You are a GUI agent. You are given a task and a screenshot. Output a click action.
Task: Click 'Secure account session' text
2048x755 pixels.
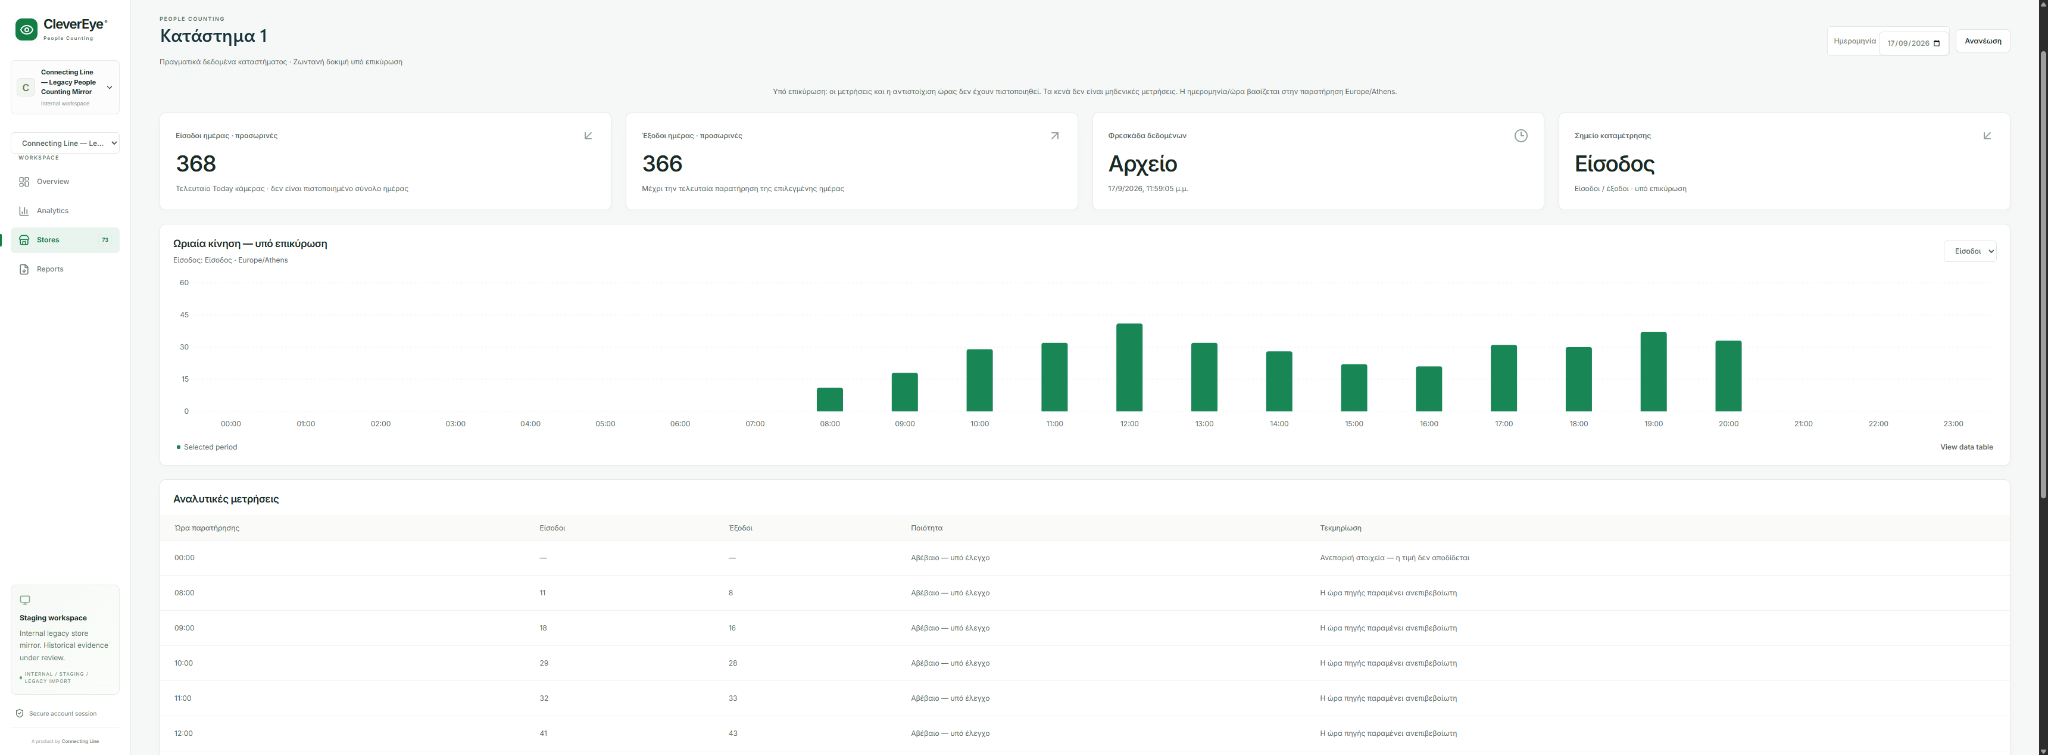pos(63,714)
